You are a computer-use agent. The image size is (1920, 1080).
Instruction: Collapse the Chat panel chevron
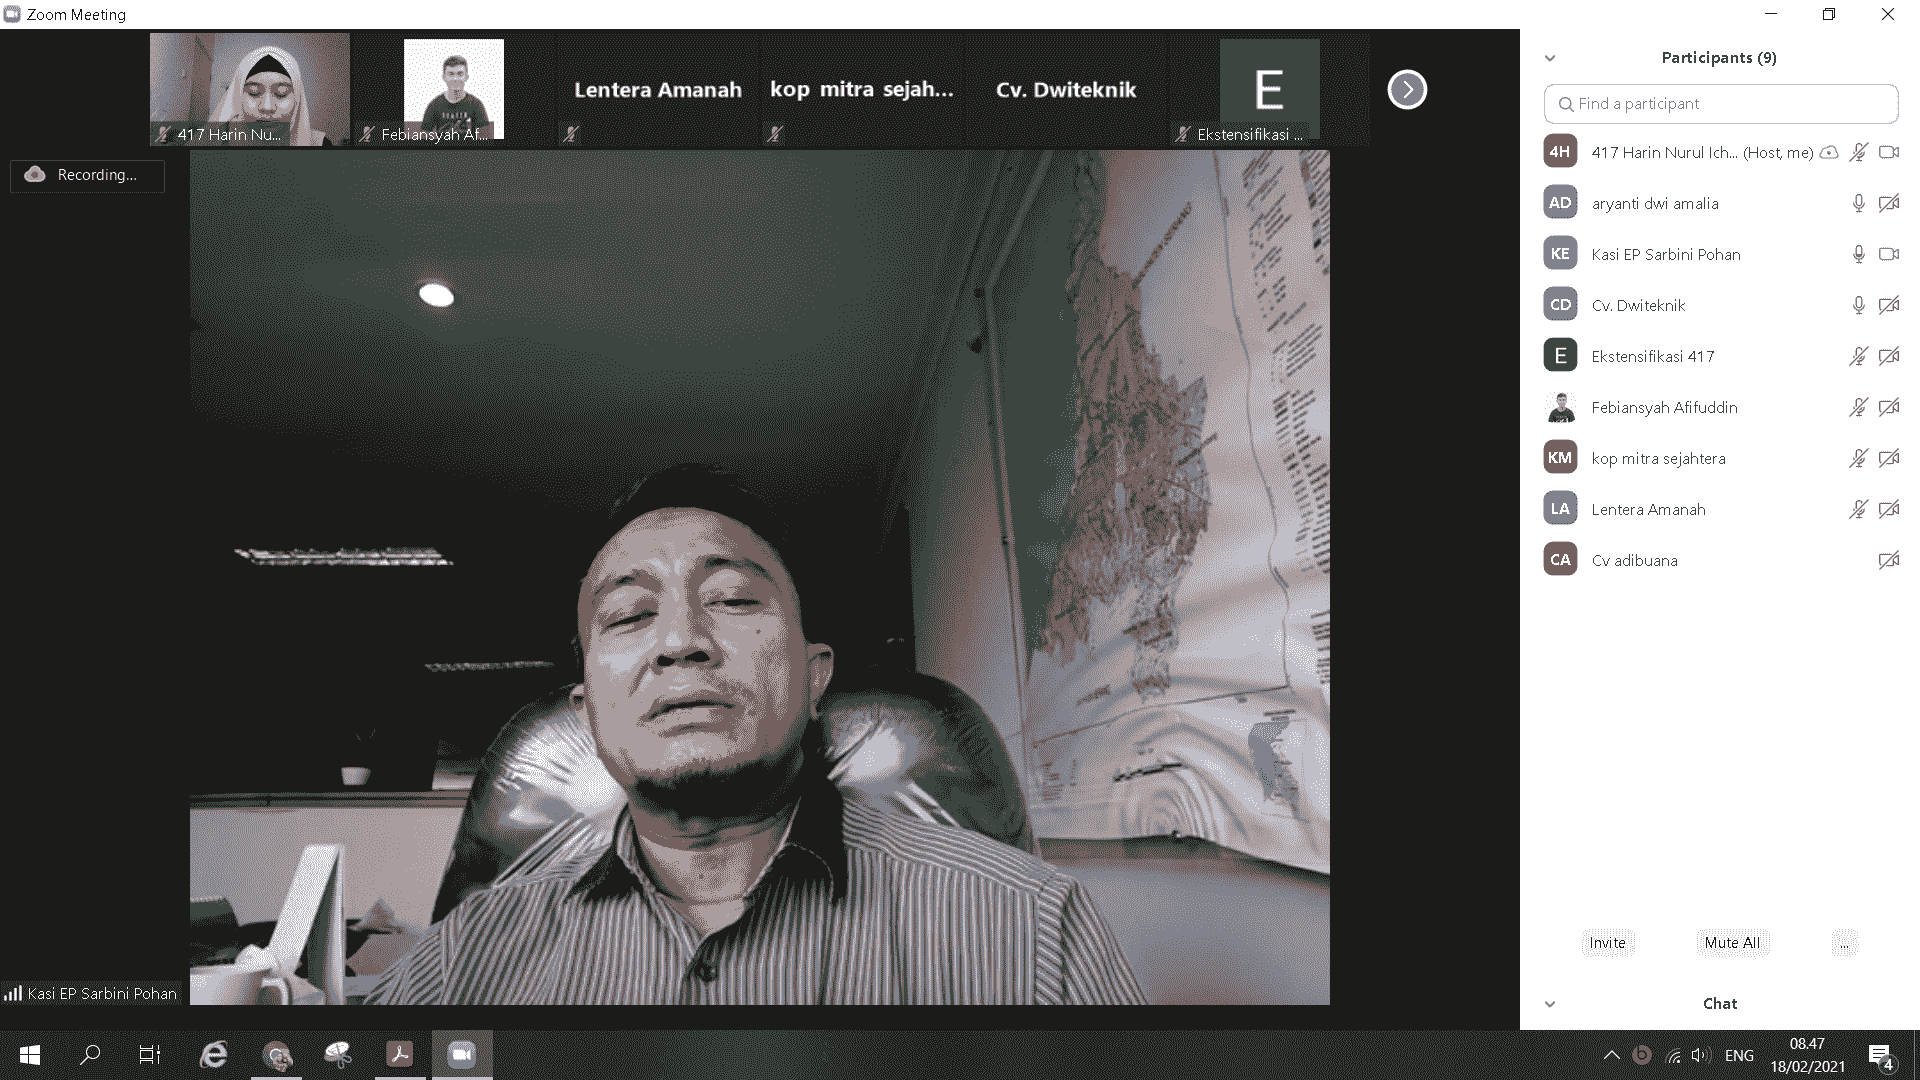1550,1004
